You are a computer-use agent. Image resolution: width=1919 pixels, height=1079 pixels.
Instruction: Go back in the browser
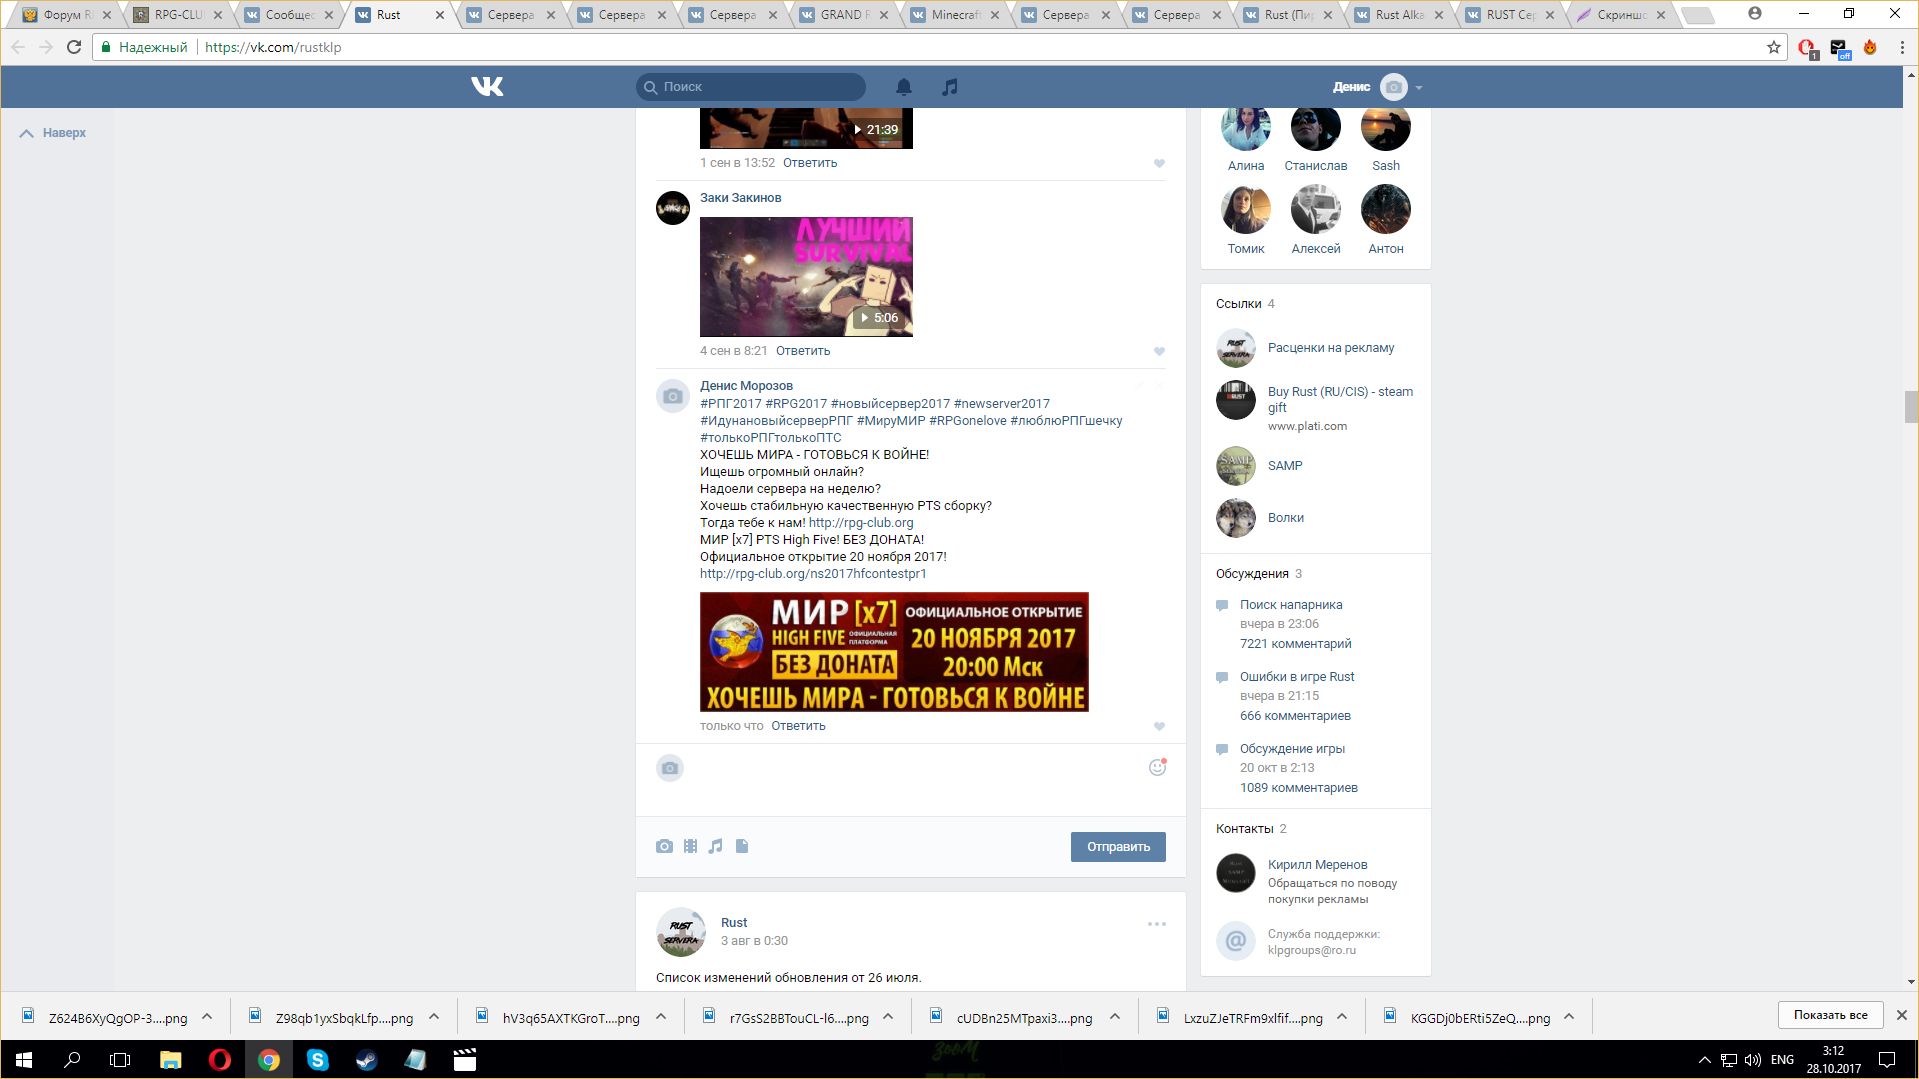(x=18, y=47)
